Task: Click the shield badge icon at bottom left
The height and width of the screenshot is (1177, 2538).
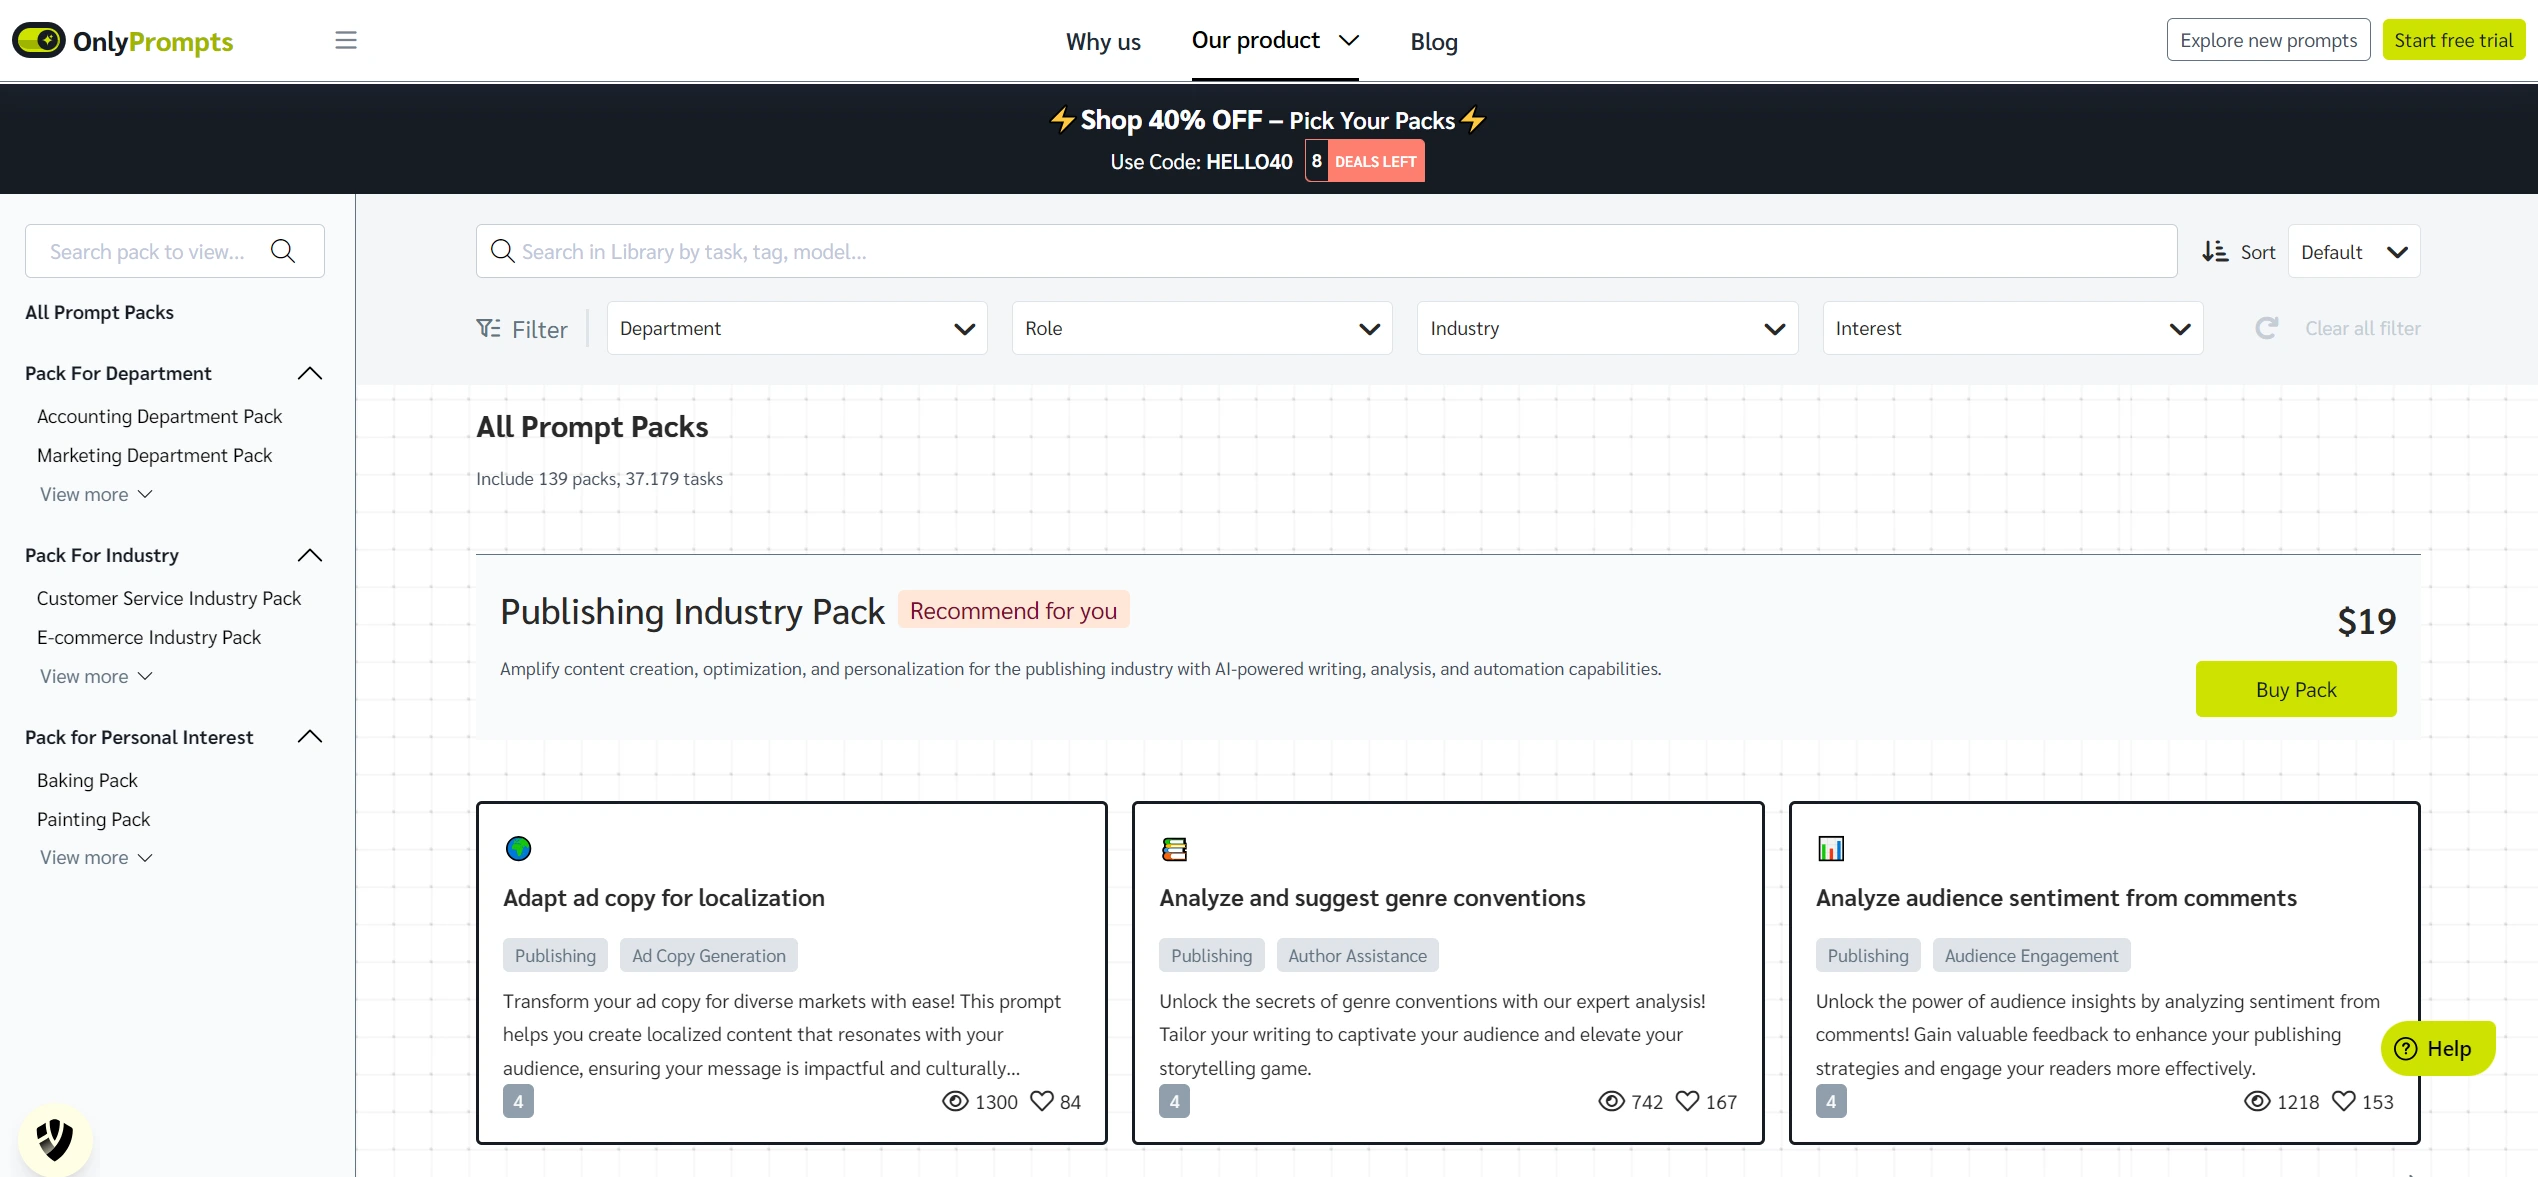Action: tap(55, 1139)
